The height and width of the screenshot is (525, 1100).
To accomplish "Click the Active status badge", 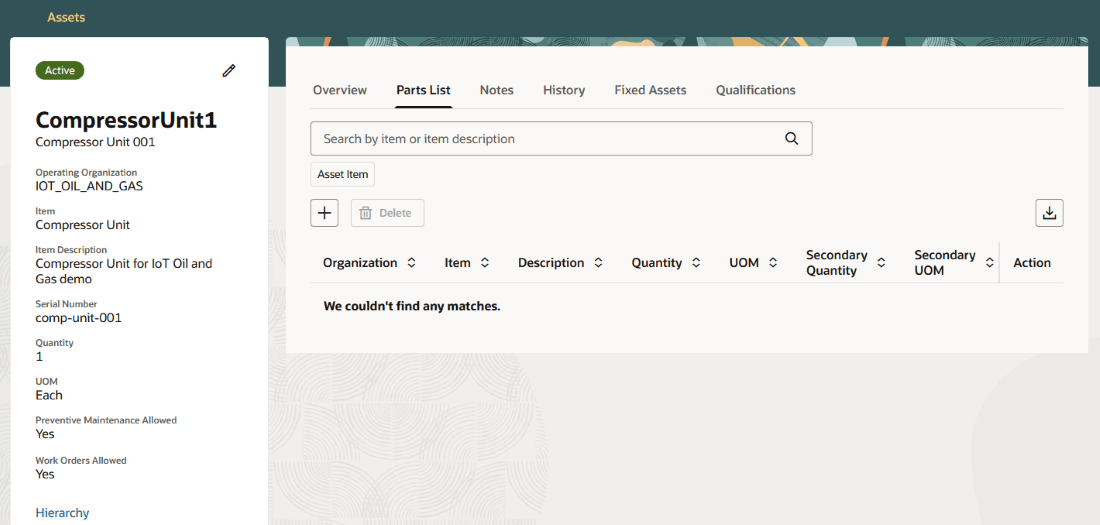I will tap(60, 70).
